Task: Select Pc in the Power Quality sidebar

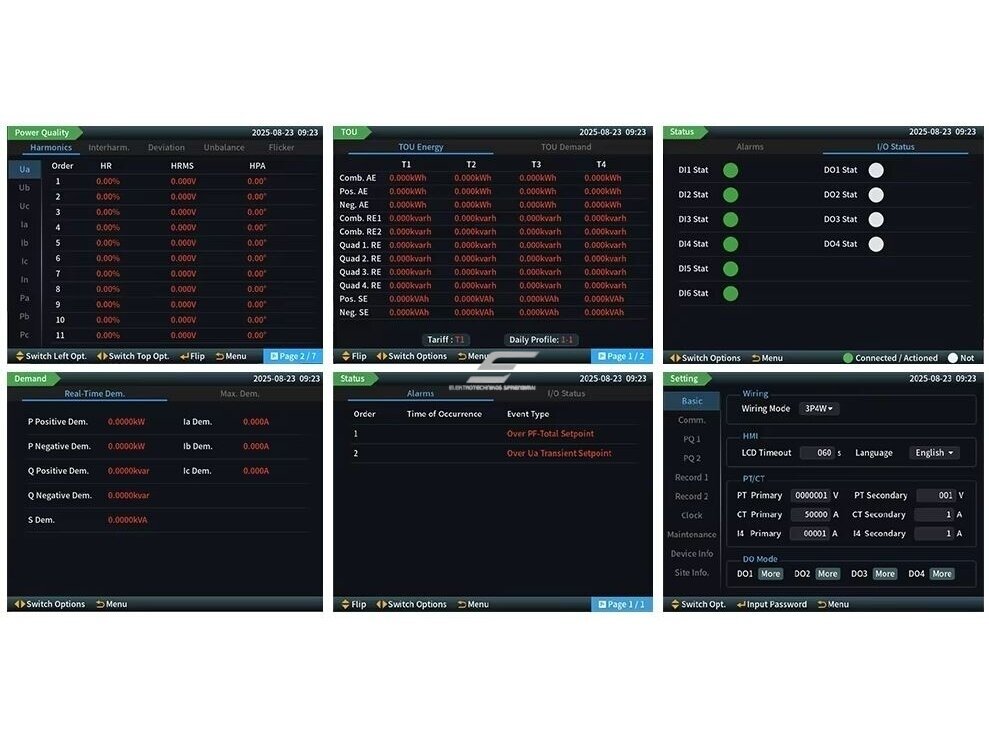Action: pyautogui.click(x=25, y=335)
